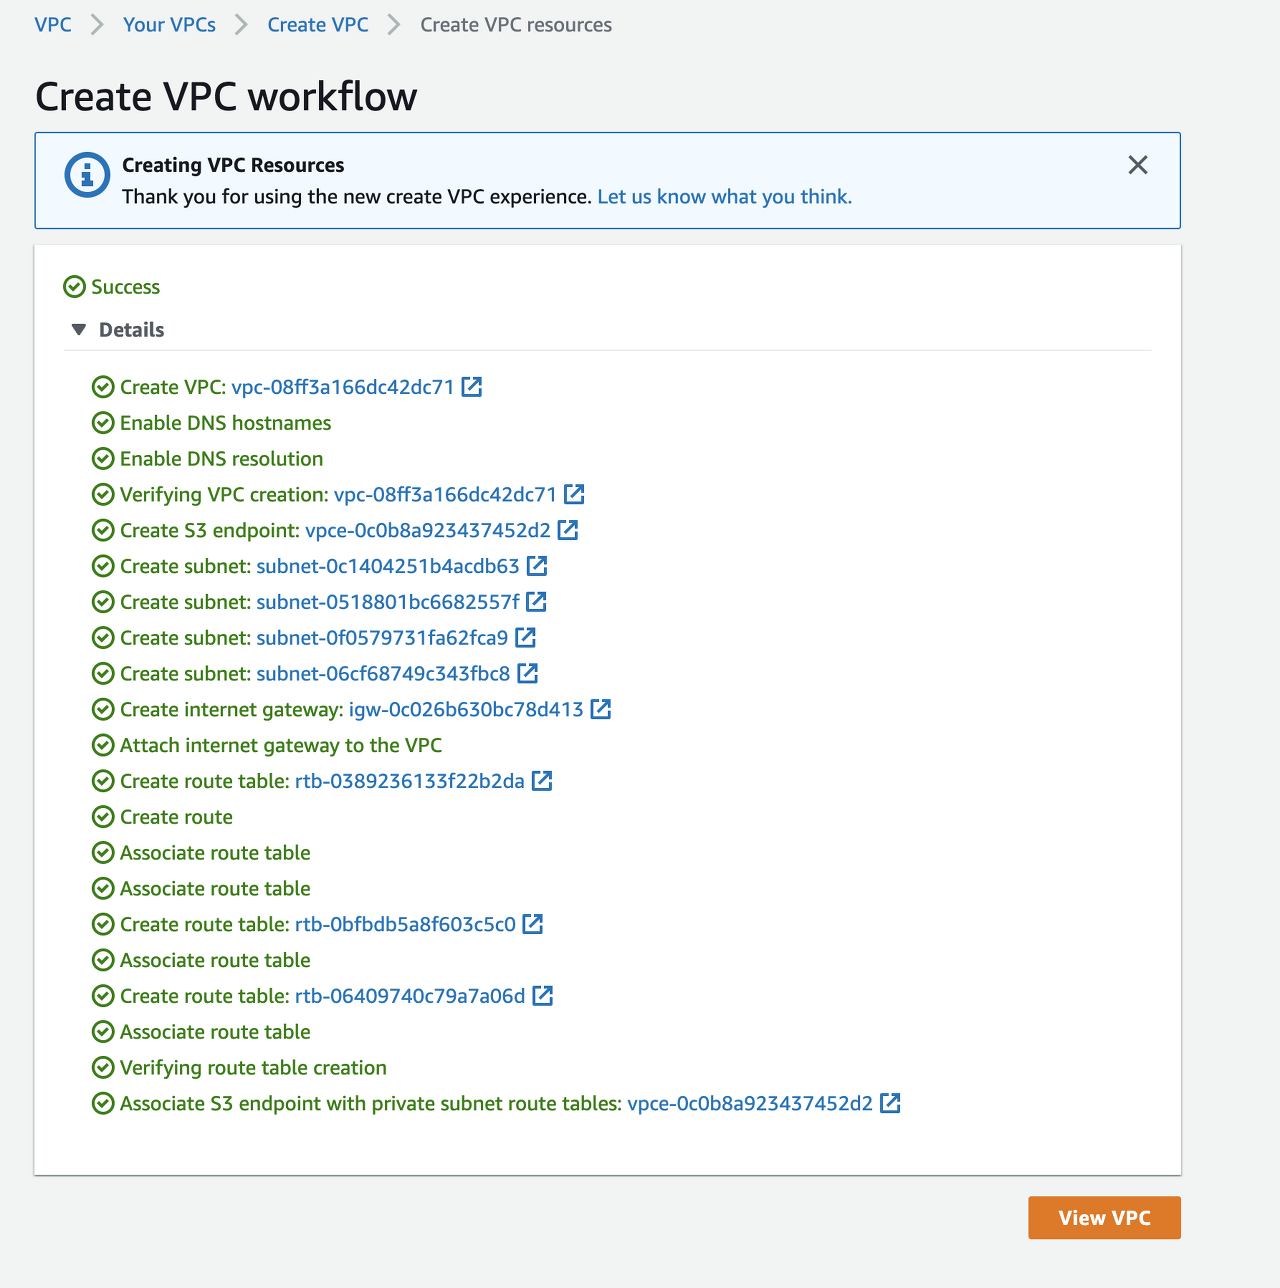
Task: Open vpce link in Associate S3 endpoint row
Action: (750, 1103)
